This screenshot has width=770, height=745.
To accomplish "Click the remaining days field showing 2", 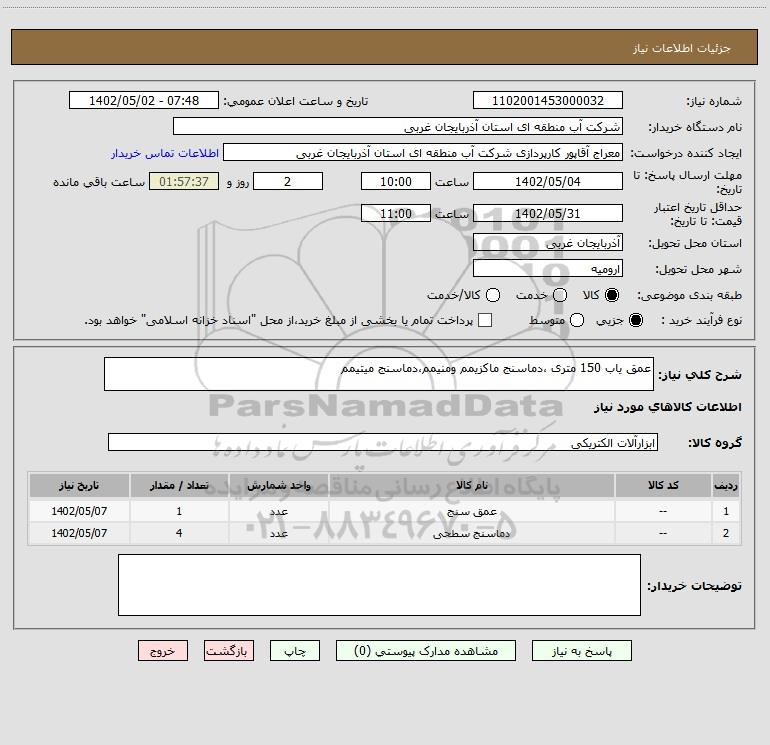I will pos(288,181).
